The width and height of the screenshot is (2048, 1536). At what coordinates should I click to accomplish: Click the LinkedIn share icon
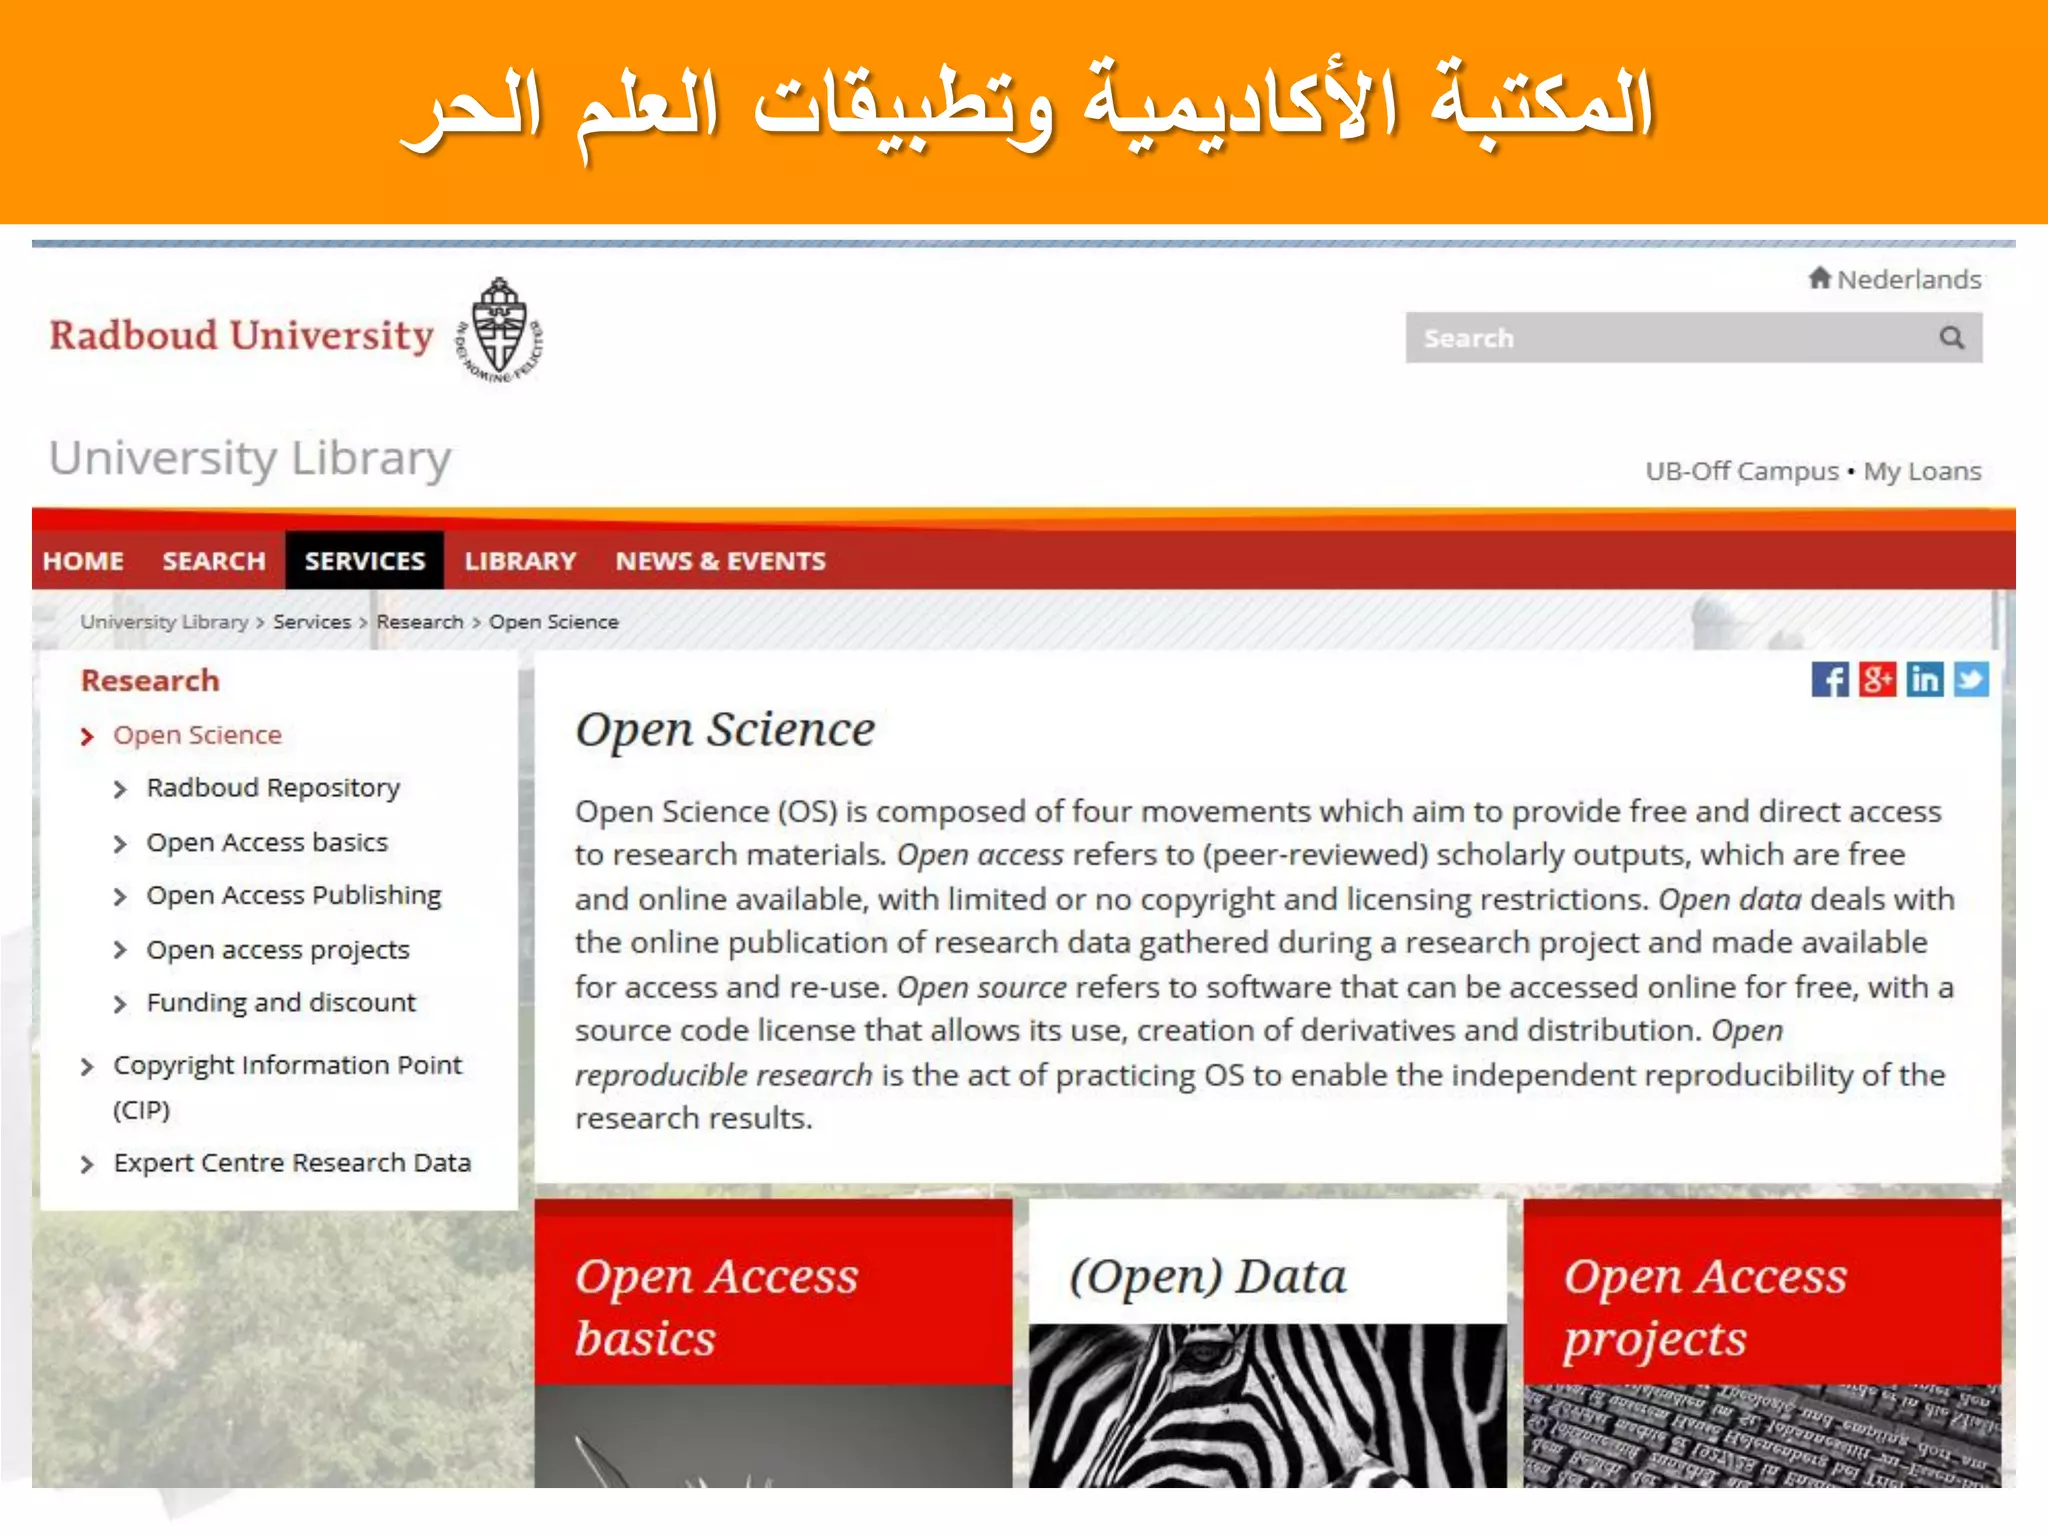point(1924,680)
